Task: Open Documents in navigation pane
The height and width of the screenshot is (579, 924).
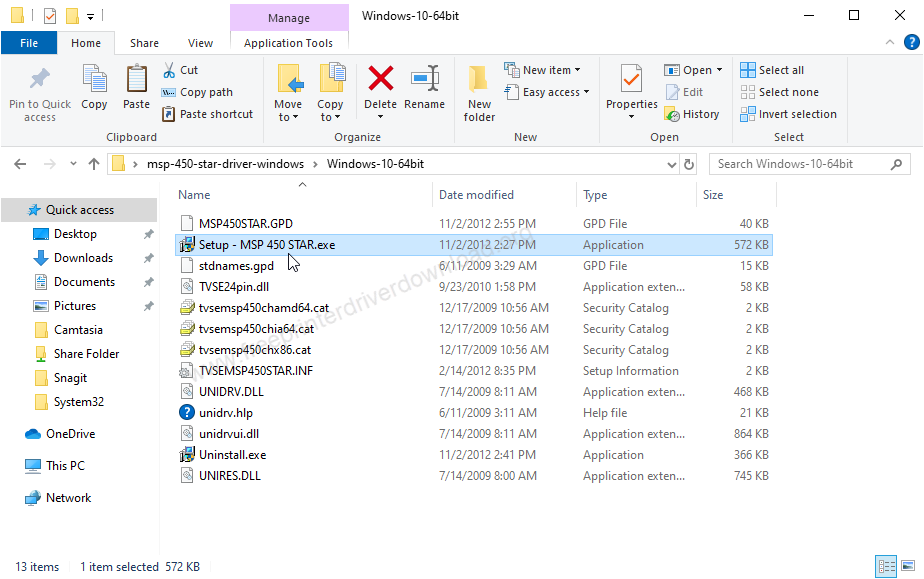Action: [x=84, y=282]
